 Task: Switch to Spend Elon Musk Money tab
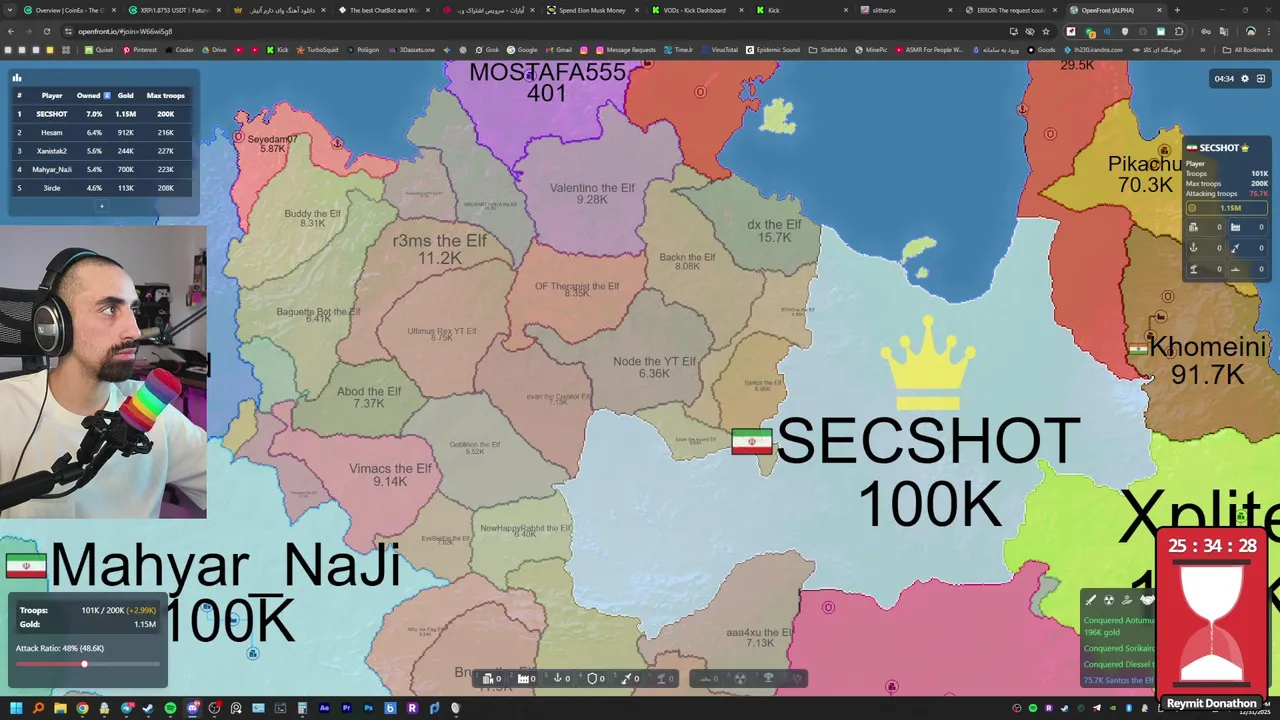coord(594,10)
